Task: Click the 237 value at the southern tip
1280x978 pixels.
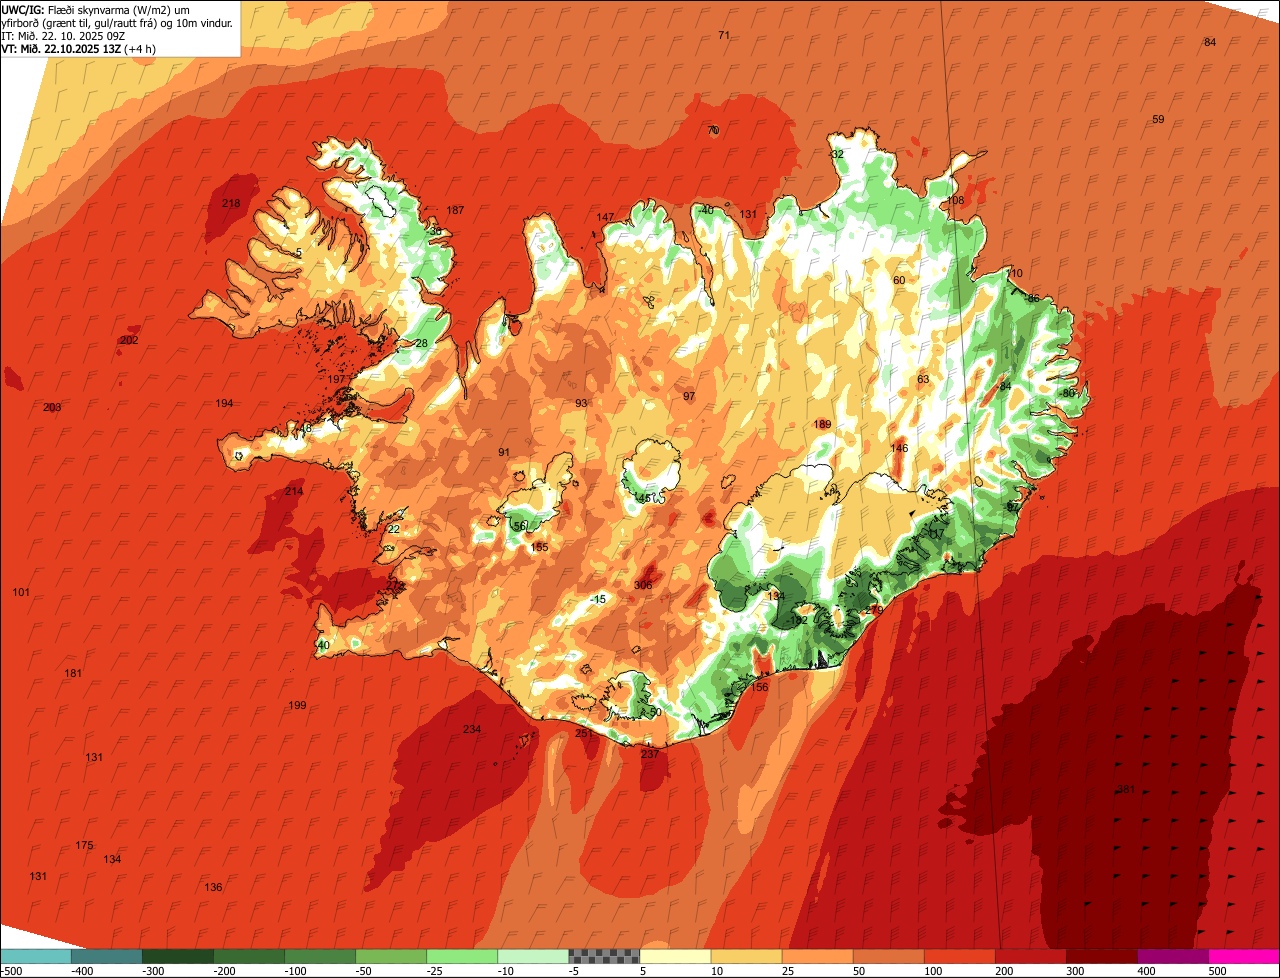Action: [x=650, y=754]
